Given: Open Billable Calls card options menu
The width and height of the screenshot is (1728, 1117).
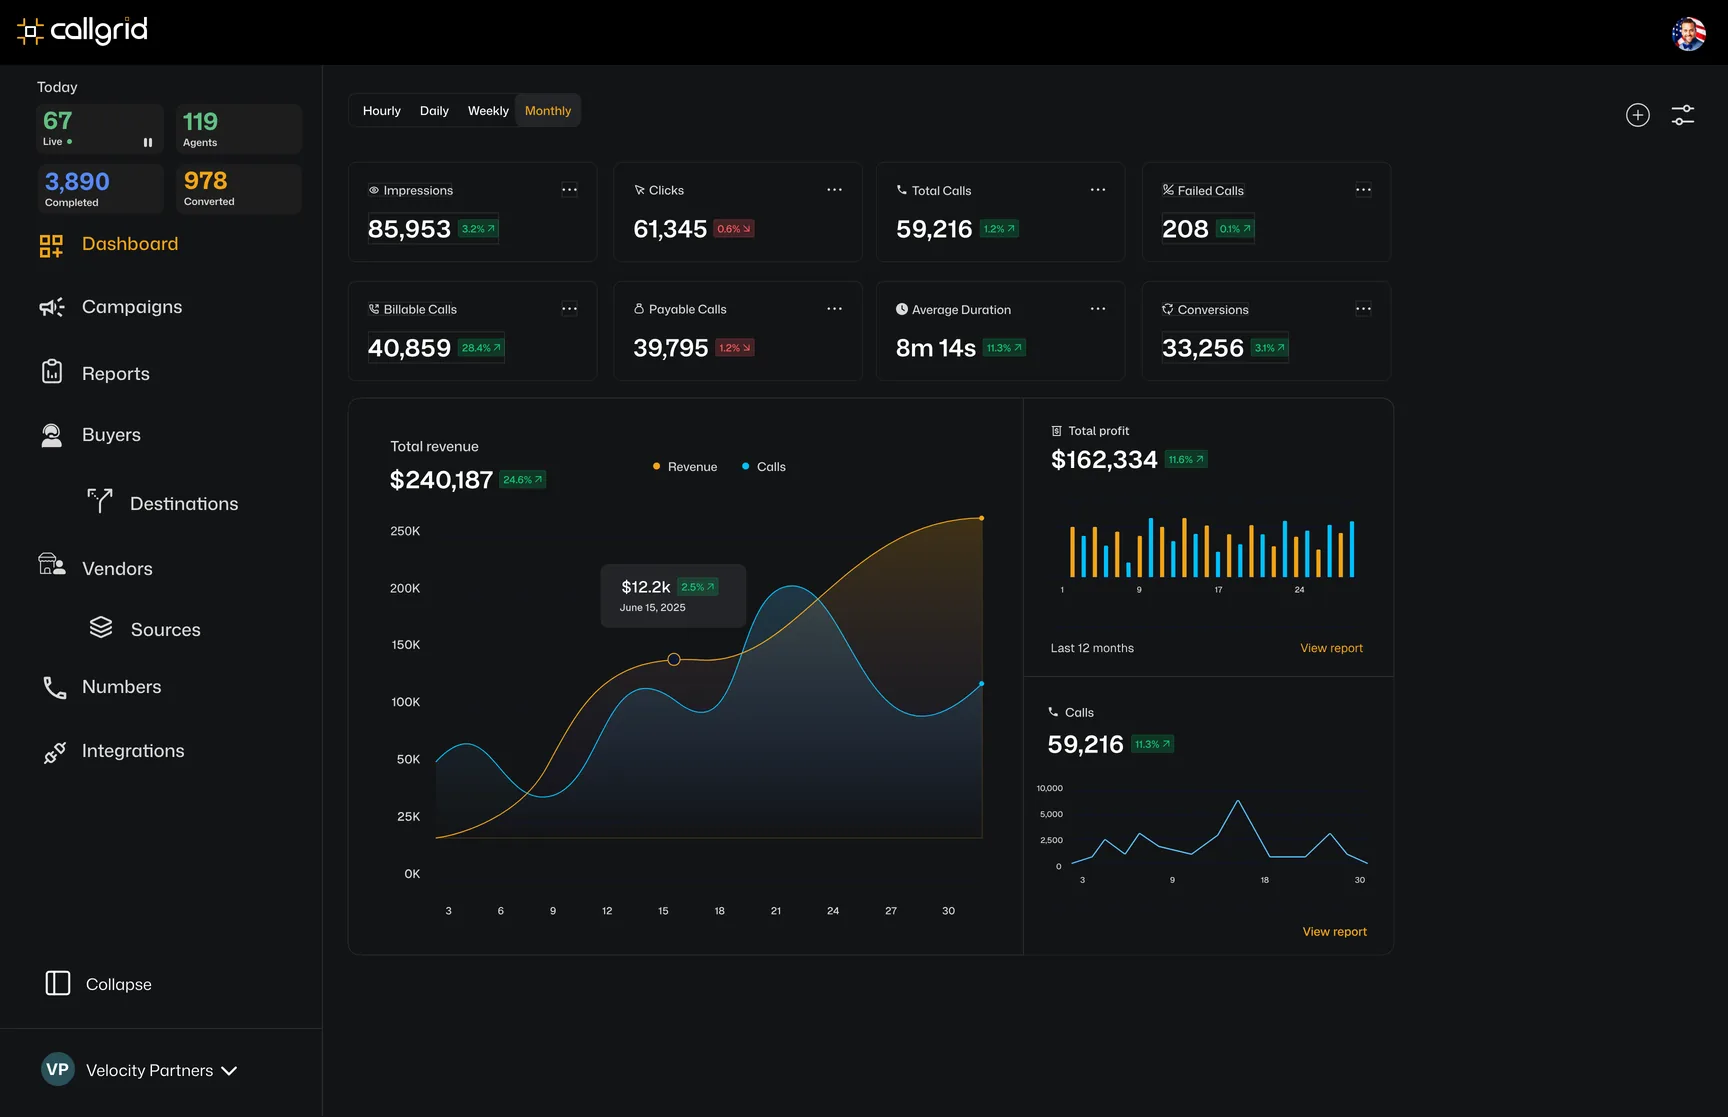Looking at the screenshot, I should [570, 309].
